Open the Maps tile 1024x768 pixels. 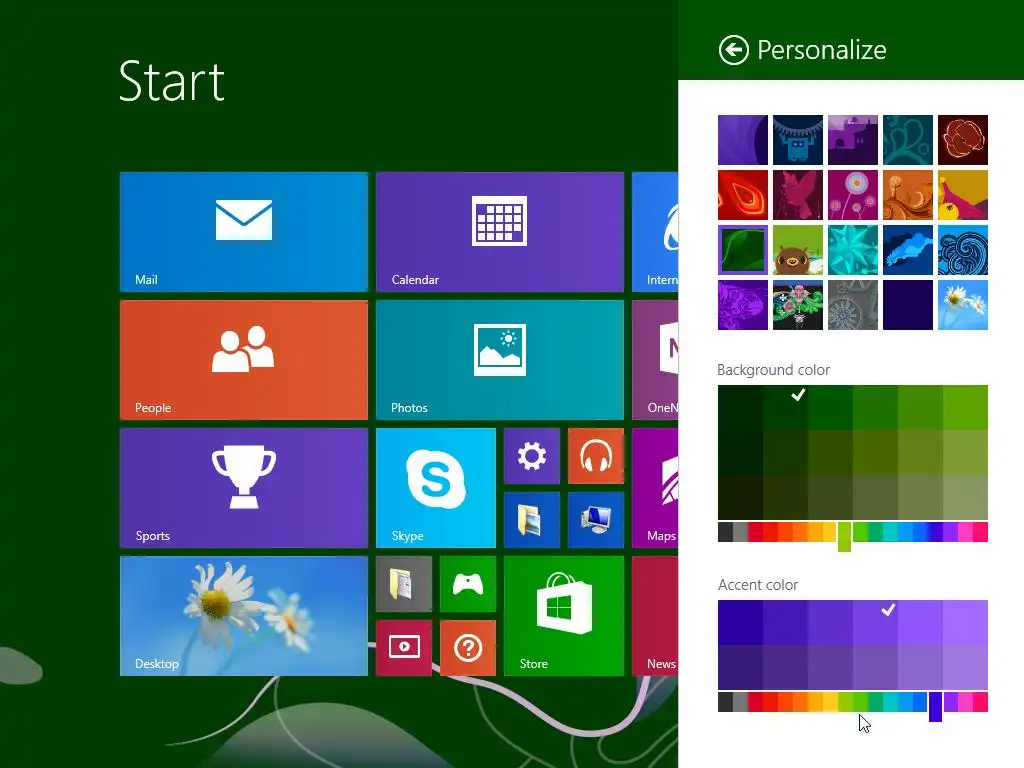[x=655, y=488]
